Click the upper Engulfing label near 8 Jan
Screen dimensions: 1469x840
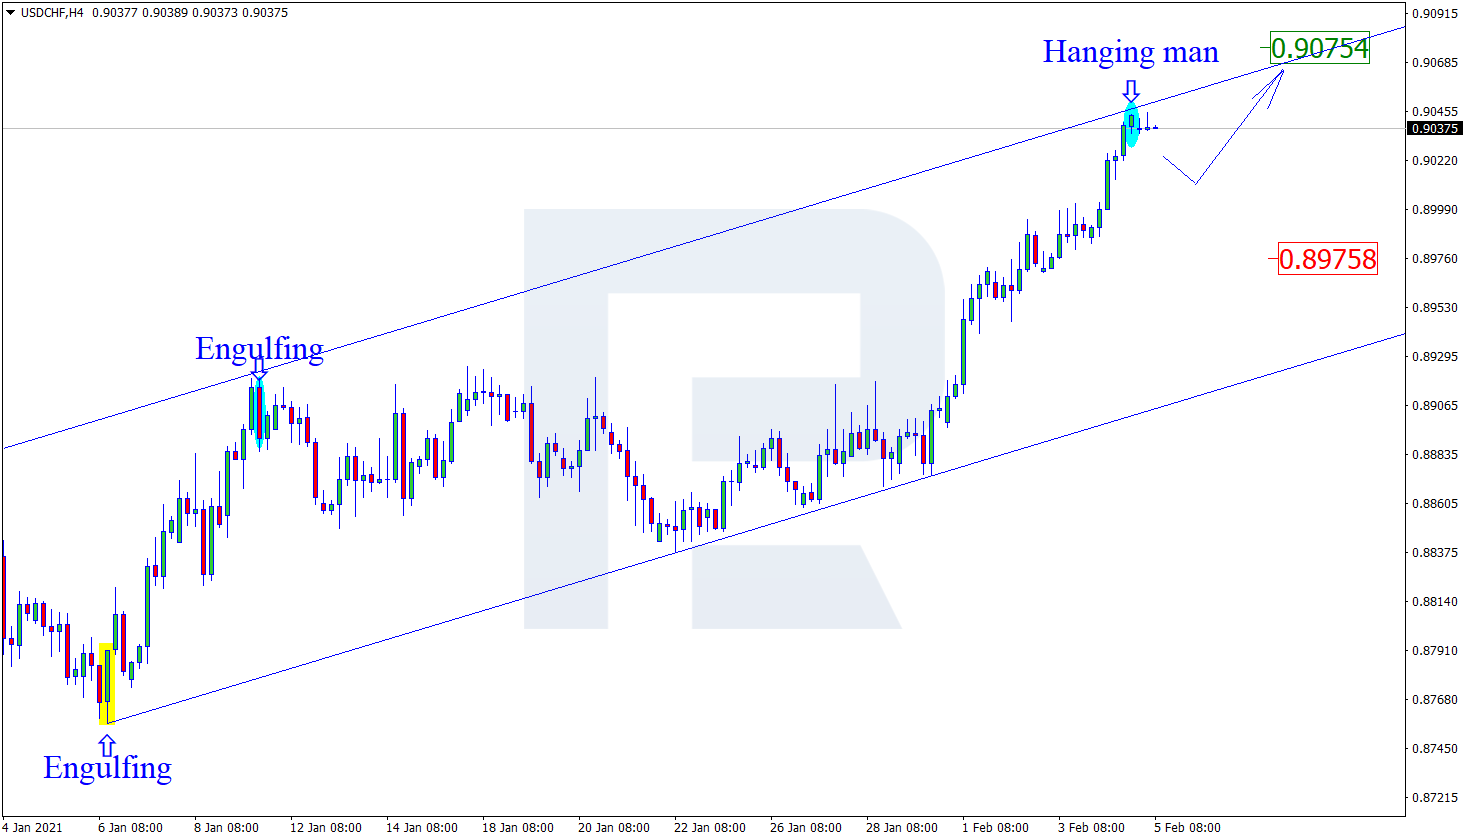pos(259,349)
